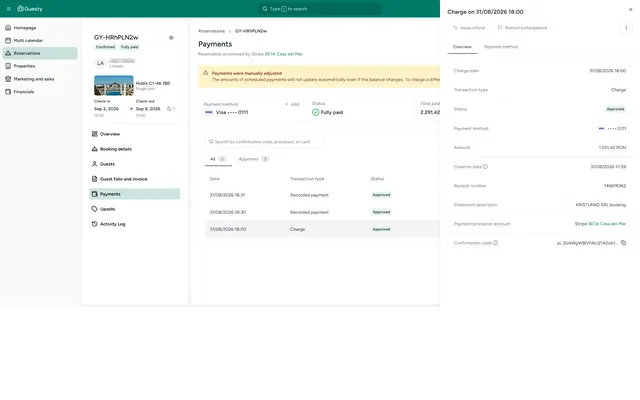
Task: Open the Hubix C1-46 property thumbnail
Action: click(113, 85)
